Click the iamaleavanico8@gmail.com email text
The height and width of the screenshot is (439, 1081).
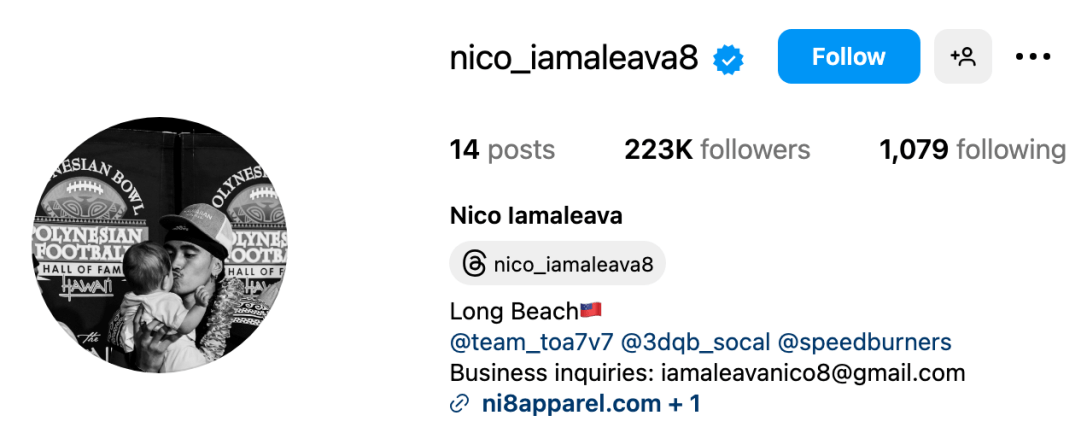point(813,373)
